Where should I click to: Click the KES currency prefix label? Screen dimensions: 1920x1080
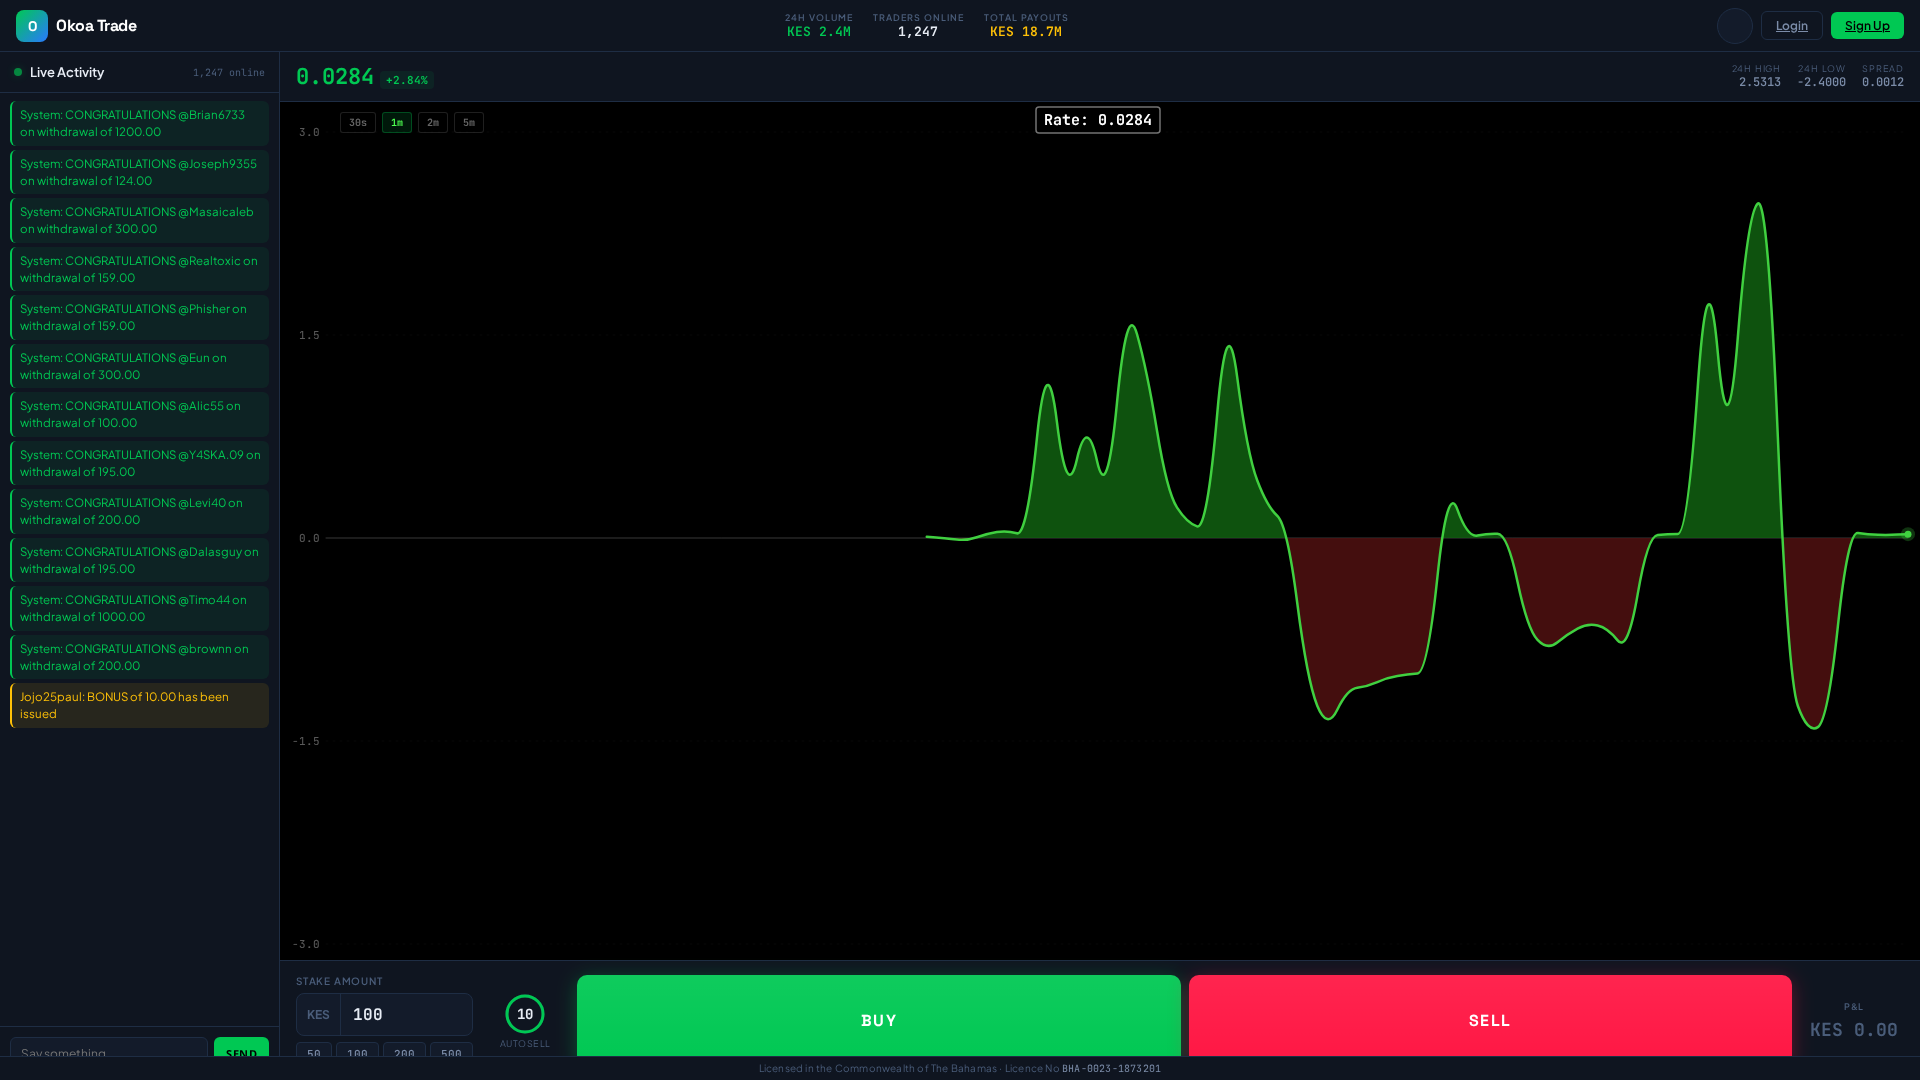(318, 1014)
